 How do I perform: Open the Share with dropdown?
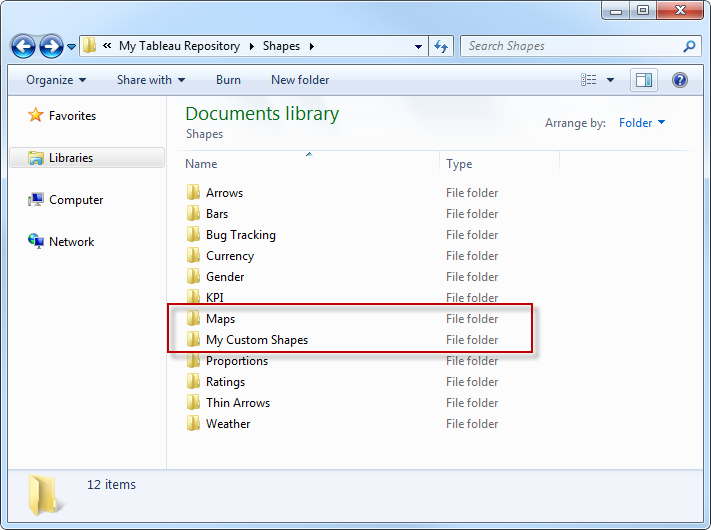151,80
